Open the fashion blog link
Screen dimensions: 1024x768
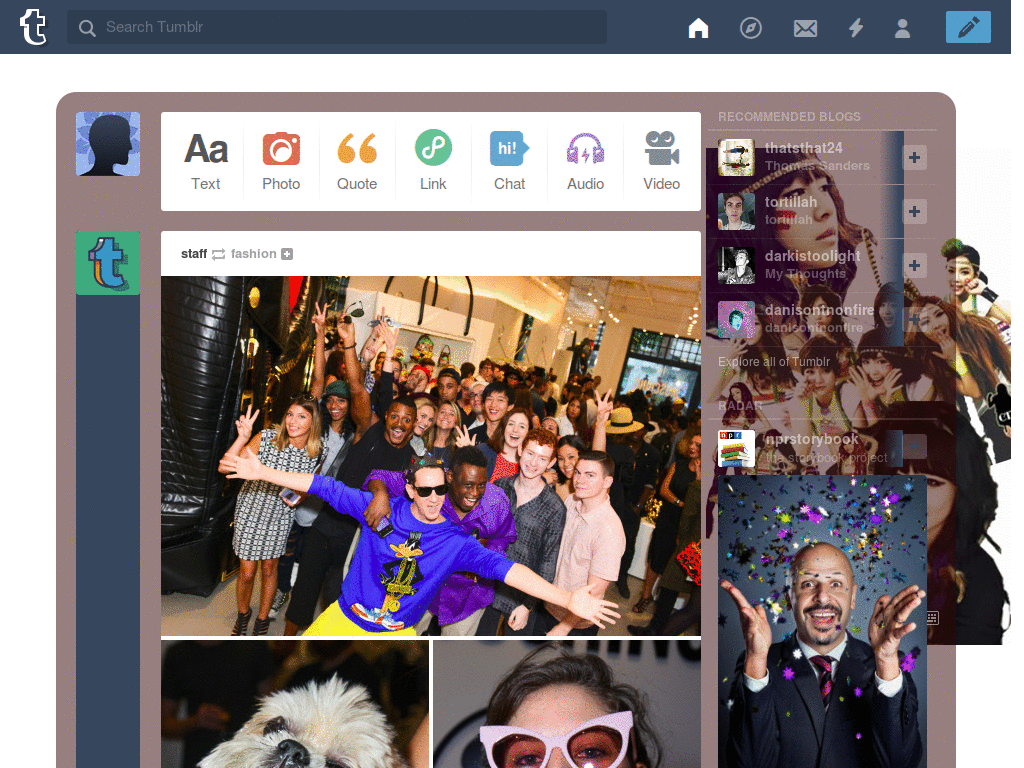point(253,253)
